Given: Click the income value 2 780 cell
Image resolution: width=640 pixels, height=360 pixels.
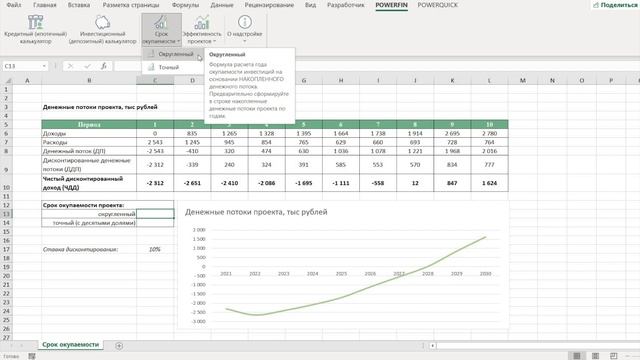Looking at the screenshot, I should 489,133.
